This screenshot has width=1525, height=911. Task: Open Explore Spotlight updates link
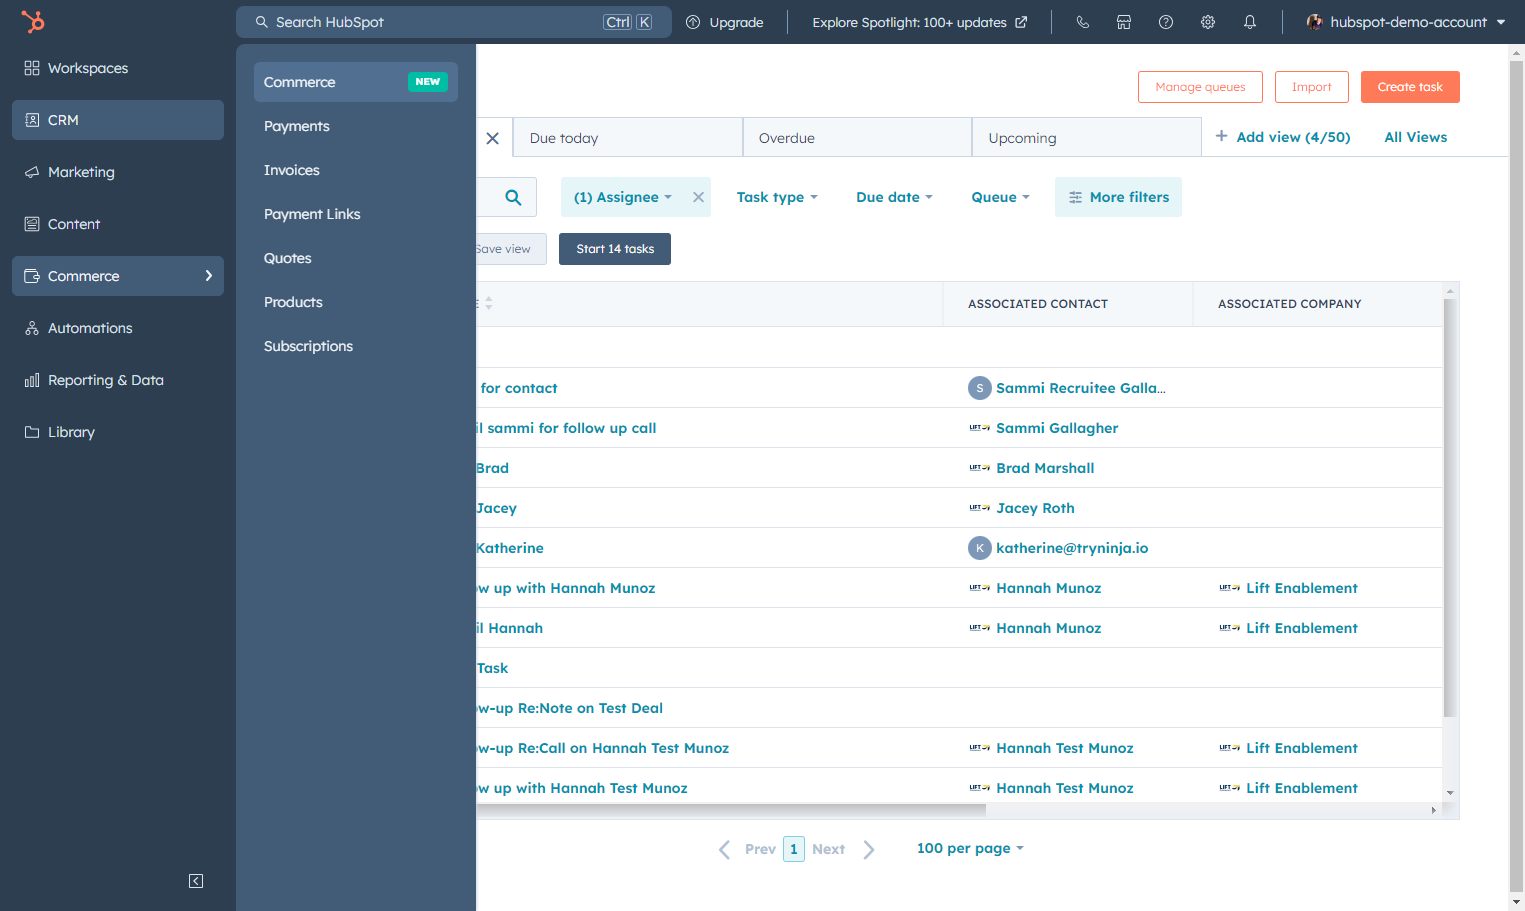coord(920,22)
